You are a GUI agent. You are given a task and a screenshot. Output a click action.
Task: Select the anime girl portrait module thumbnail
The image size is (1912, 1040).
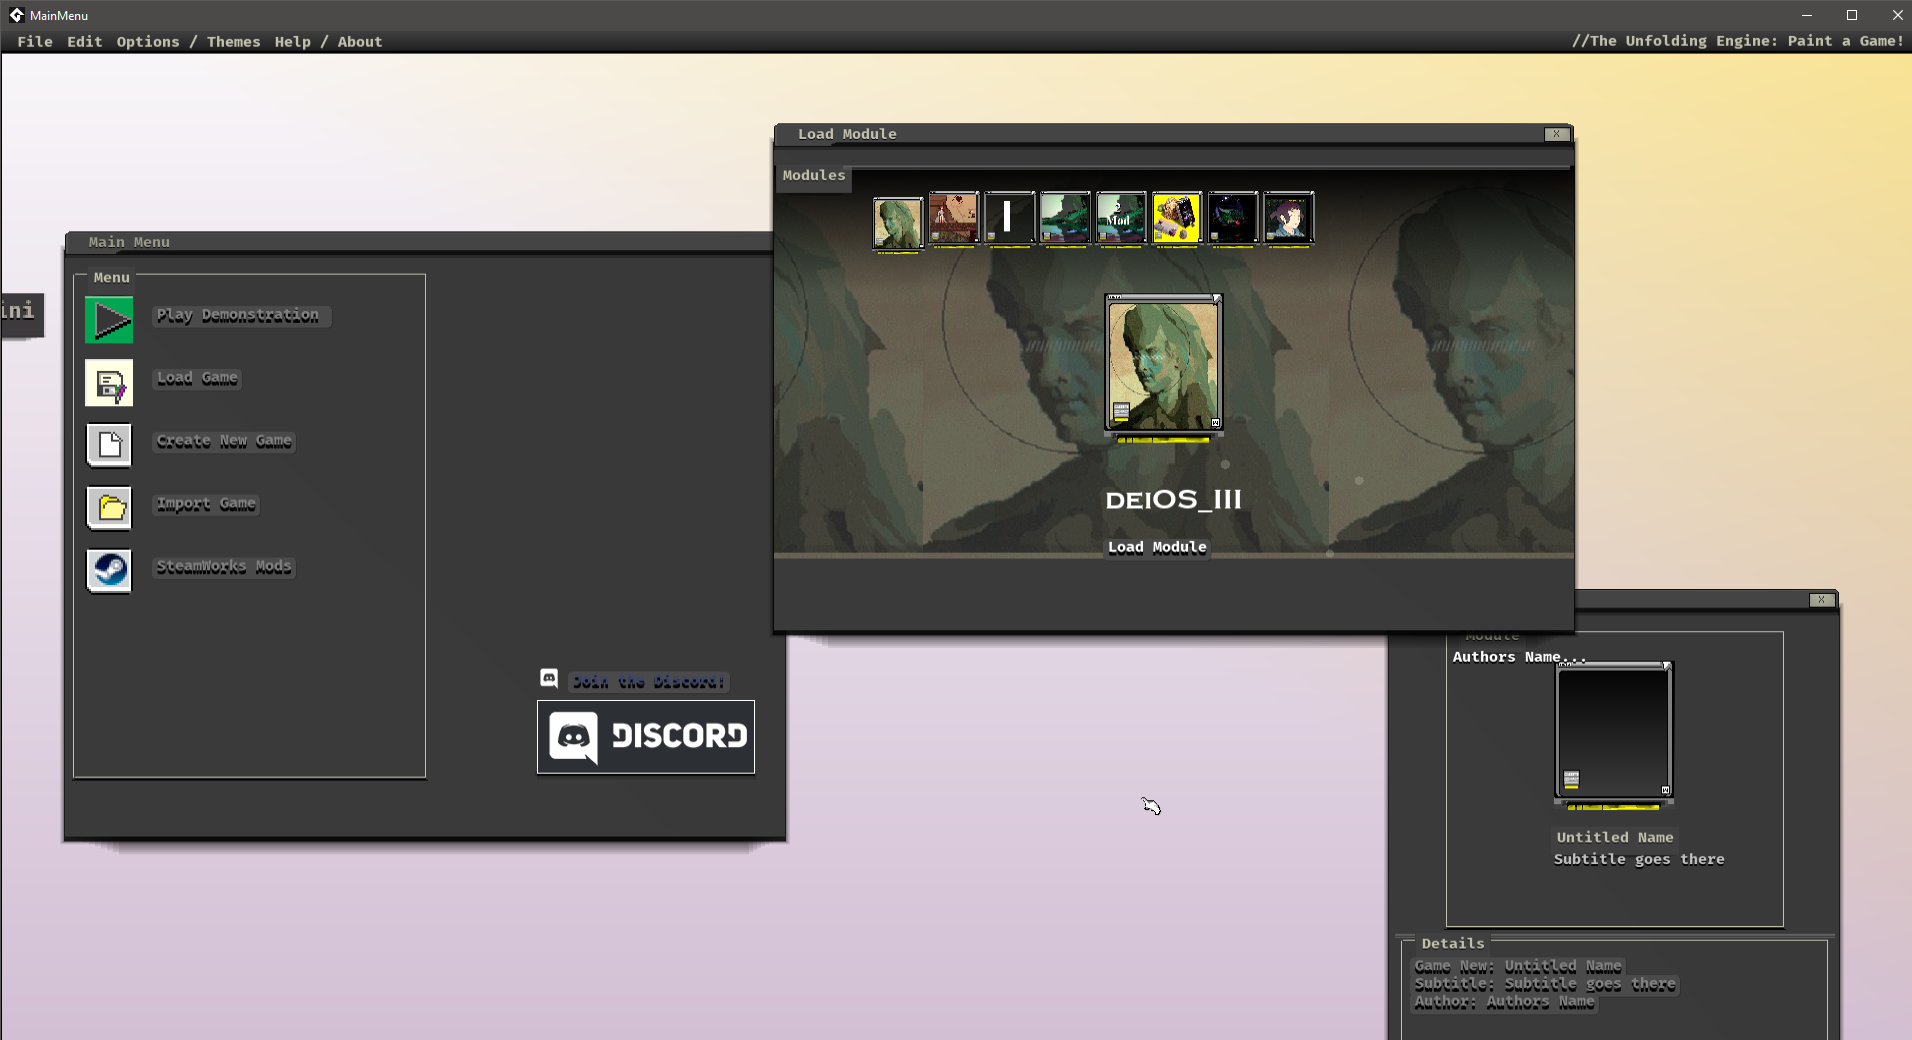(x=1288, y=218)
